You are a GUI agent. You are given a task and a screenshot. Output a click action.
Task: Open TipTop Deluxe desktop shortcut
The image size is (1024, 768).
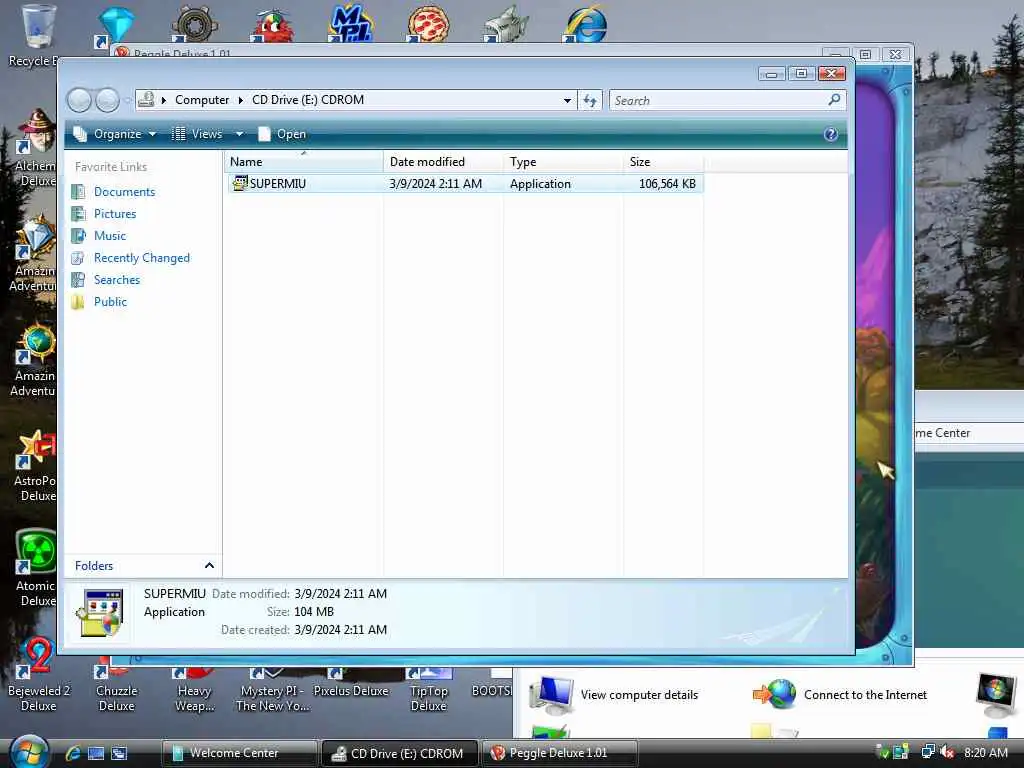coord(428,690)
